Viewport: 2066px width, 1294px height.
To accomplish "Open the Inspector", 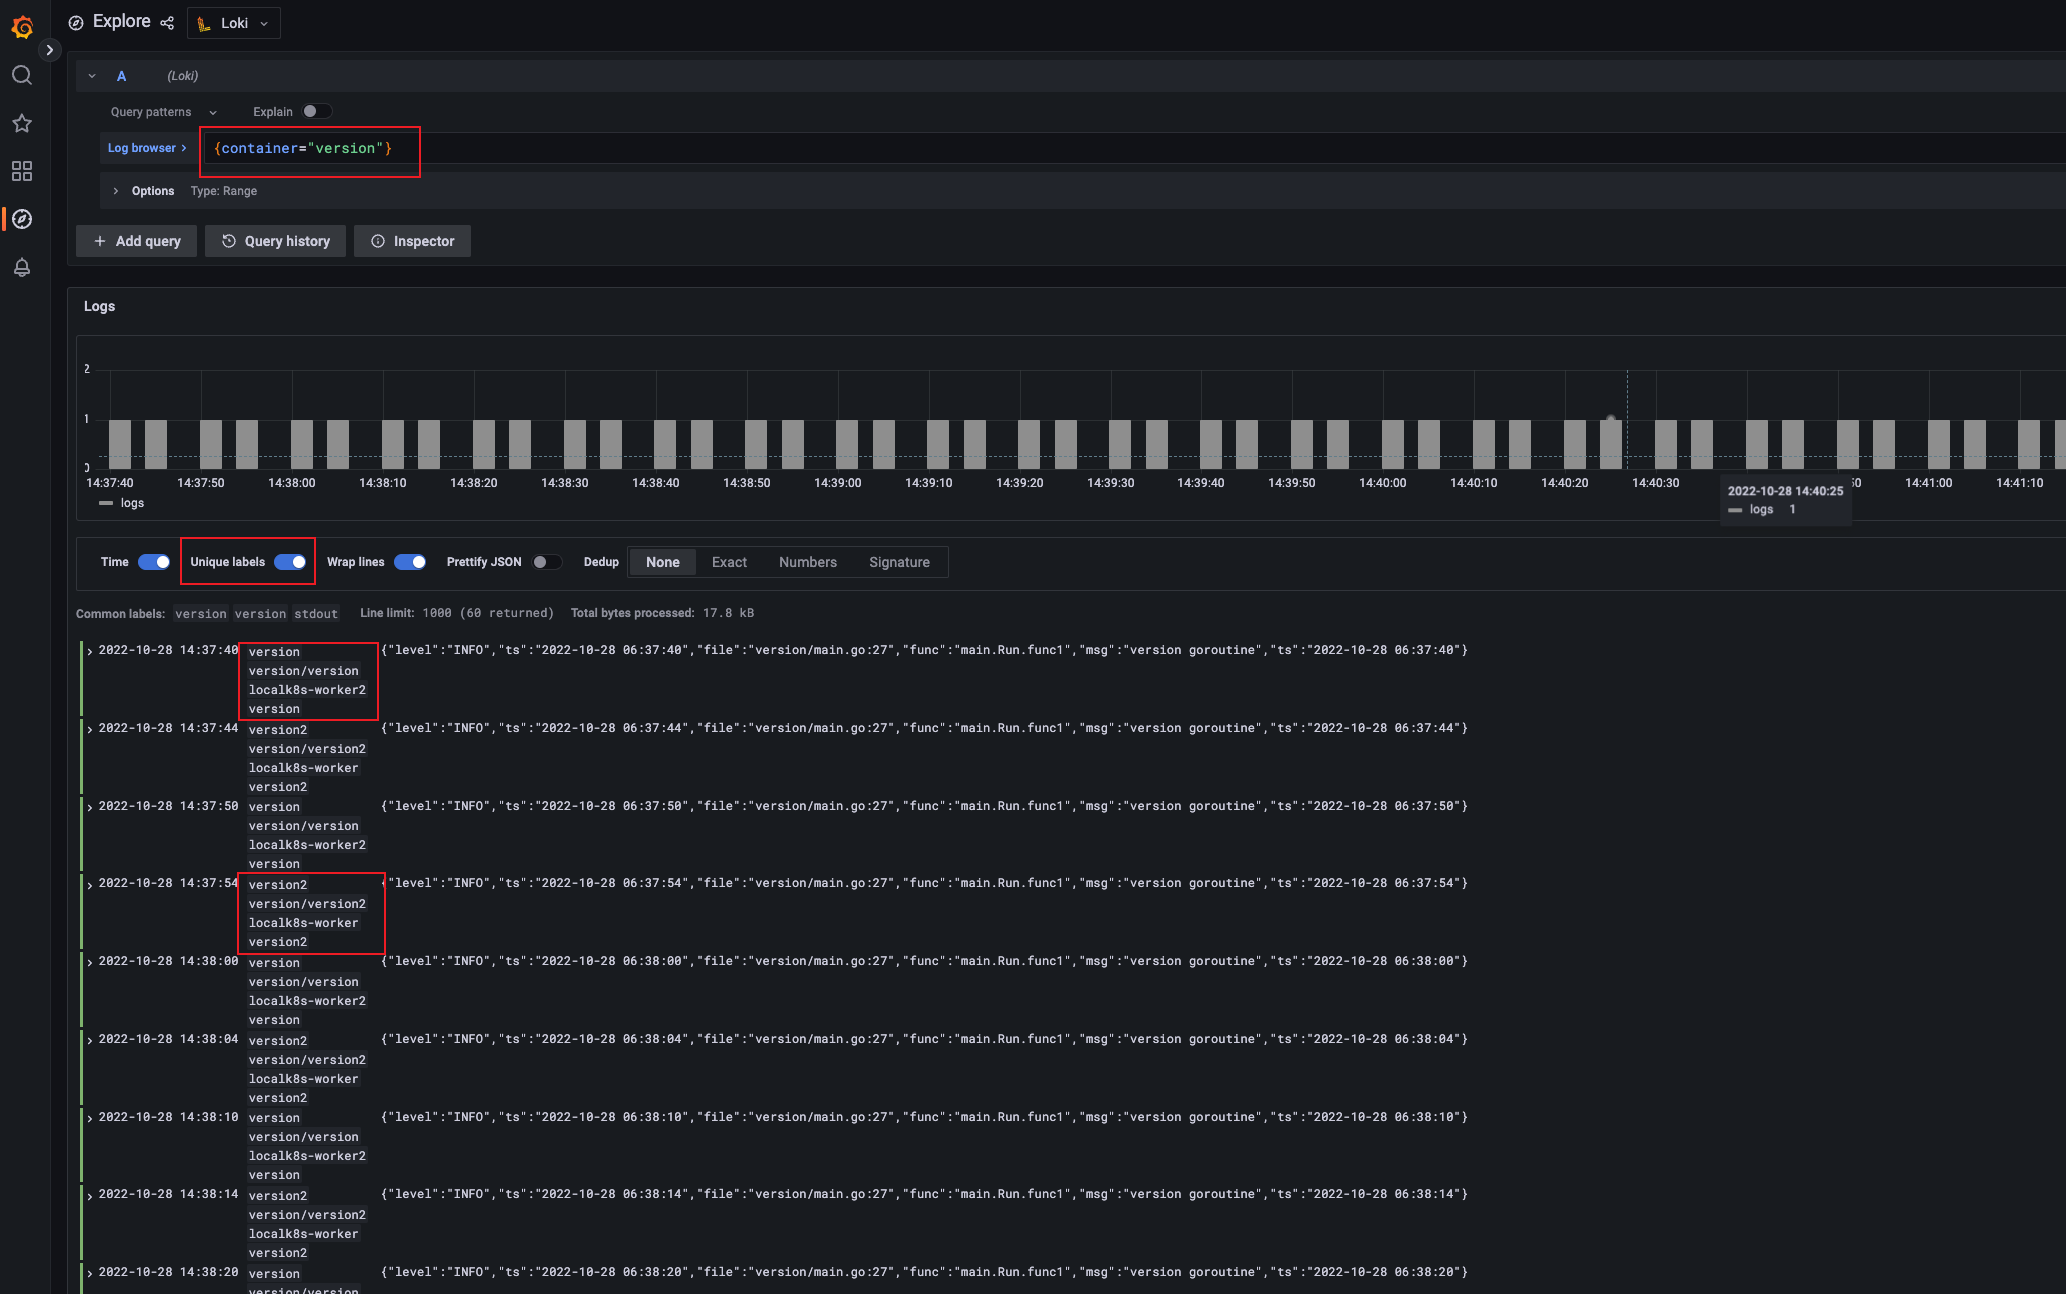I will pos(412,241).
